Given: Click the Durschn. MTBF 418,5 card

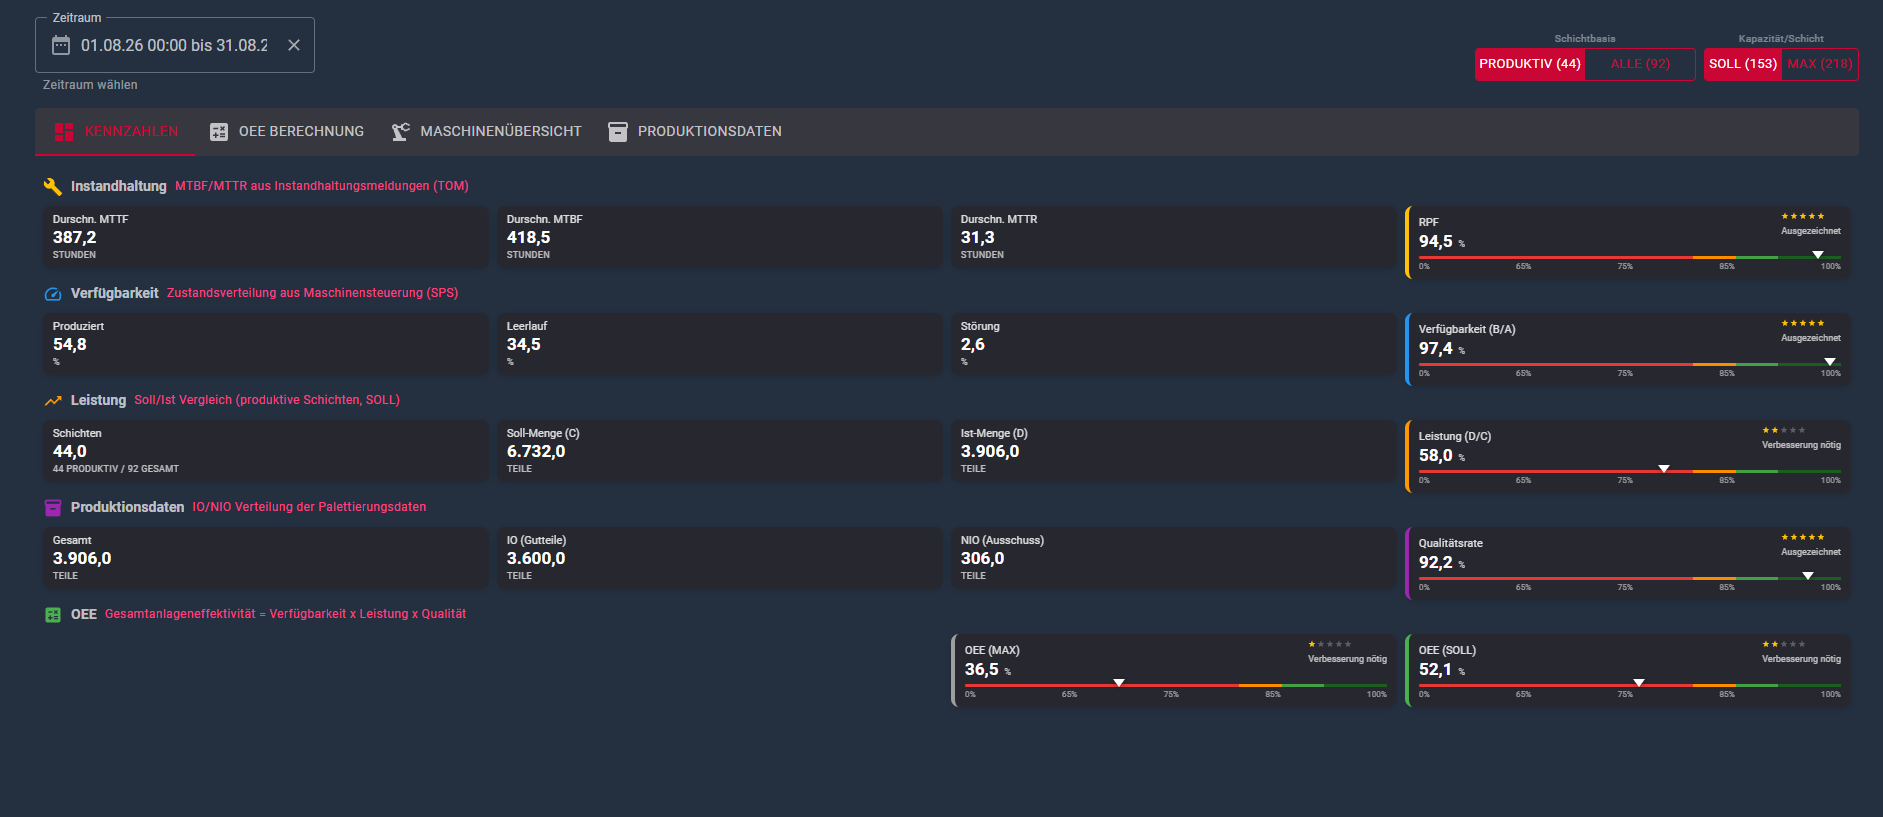Looking at the screenshot, I should [x=720, y=237].
